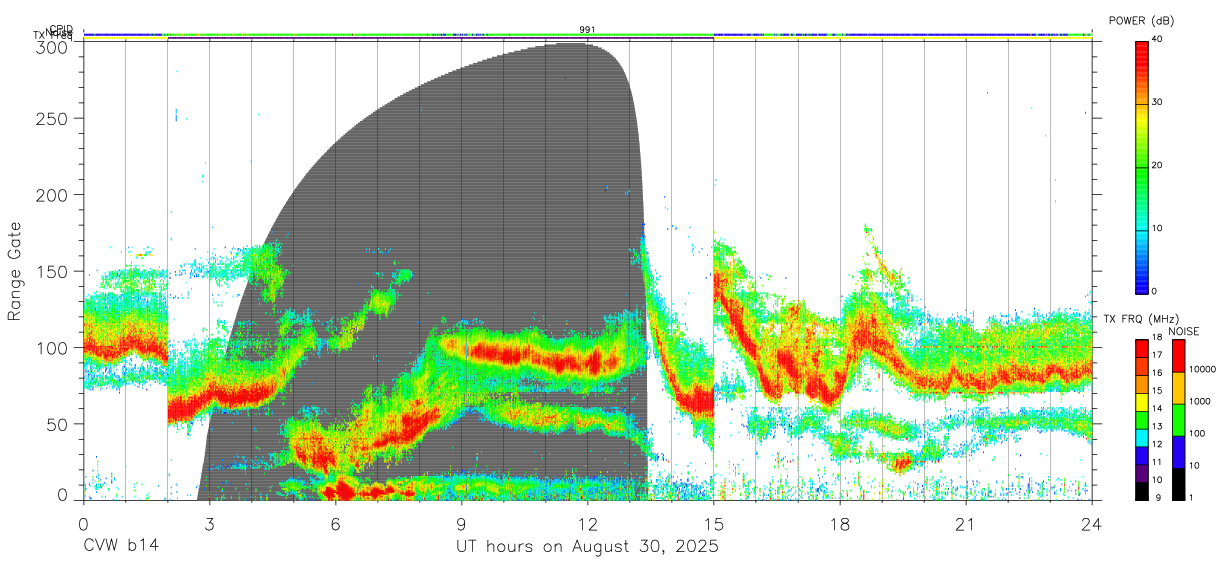The width and height of the screenshot is (1228, 567).
Task: Click the POWER (dB) color bar
Action: click(x=1142, y=166)
